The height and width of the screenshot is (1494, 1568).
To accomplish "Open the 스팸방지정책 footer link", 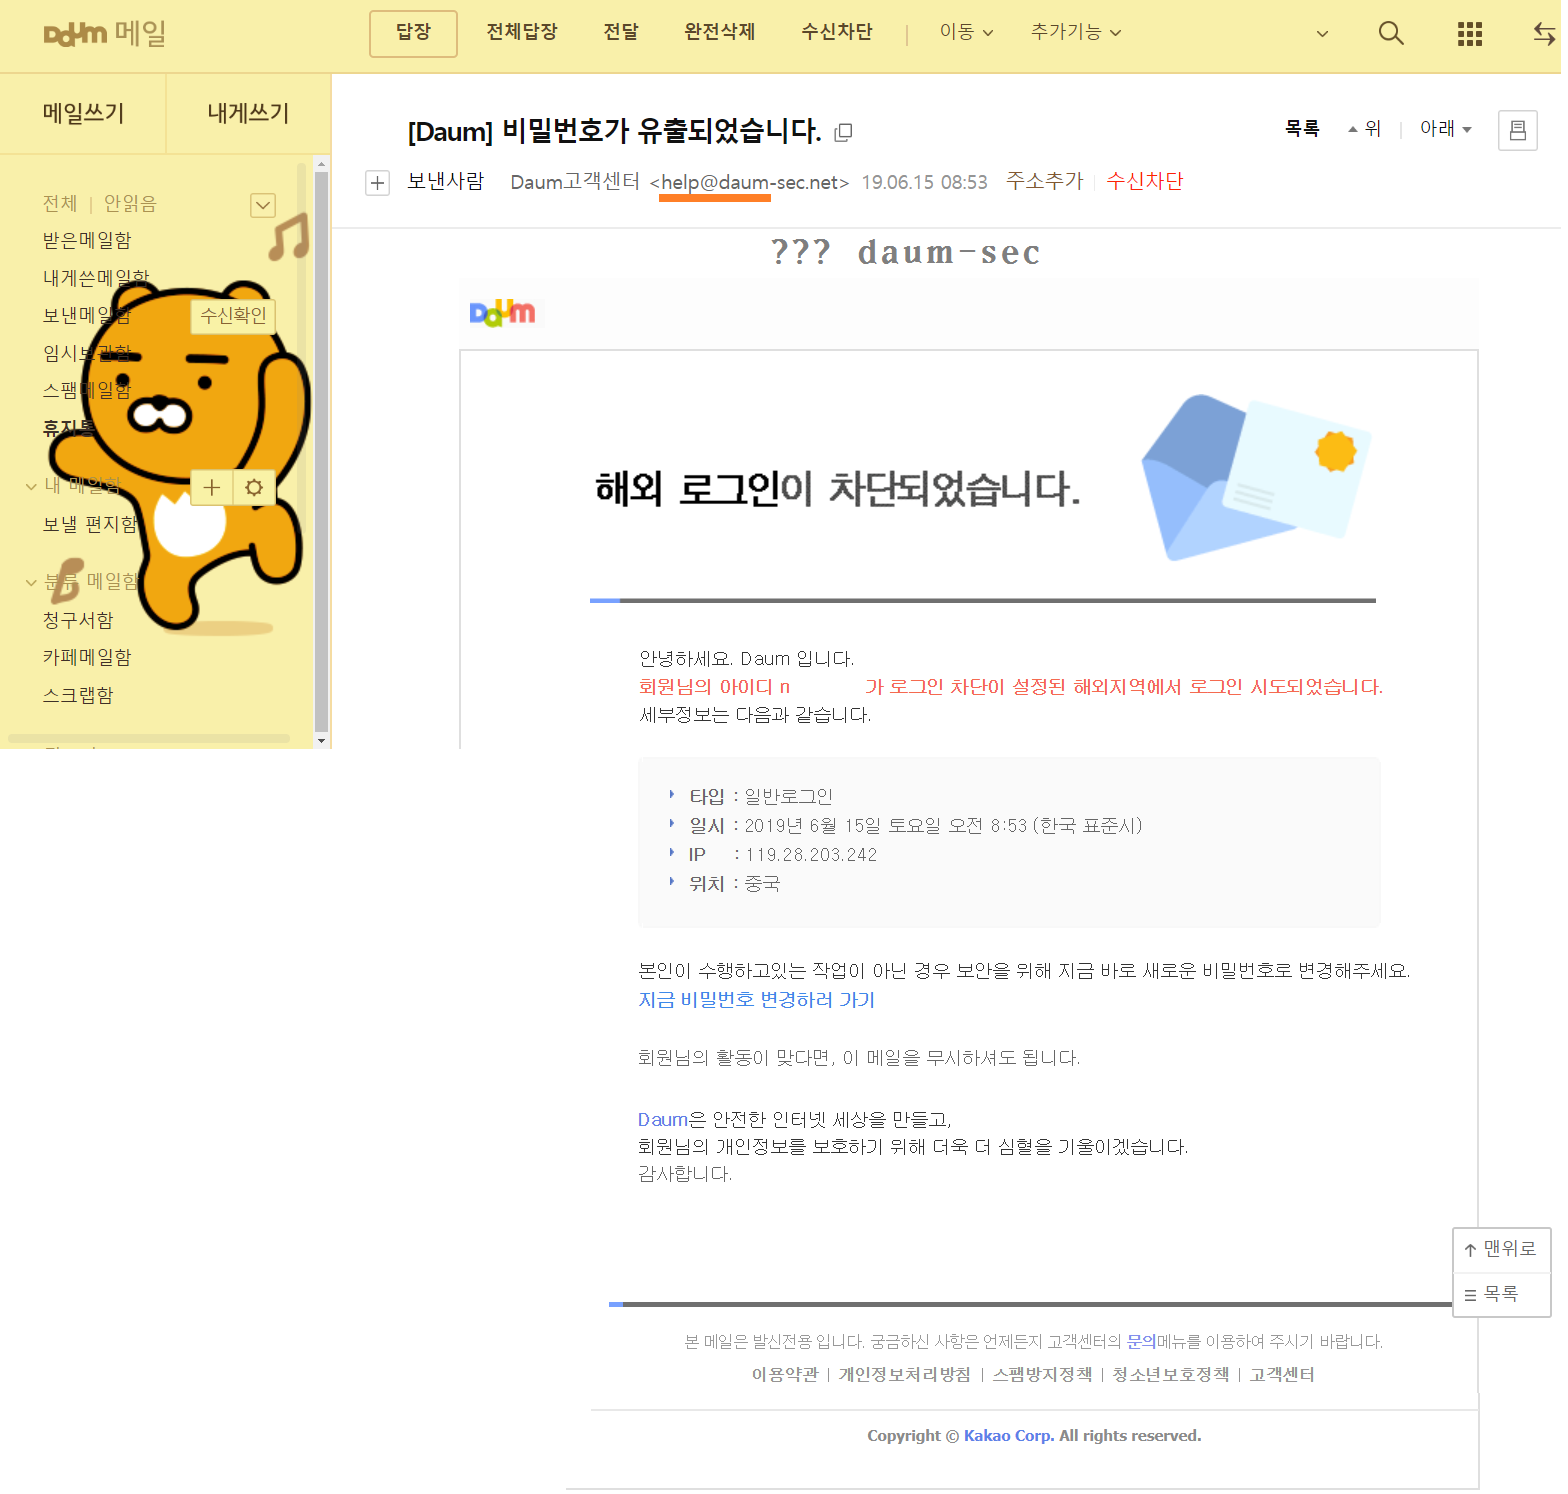I will pyautogui.click(x=1042, y=1375).
